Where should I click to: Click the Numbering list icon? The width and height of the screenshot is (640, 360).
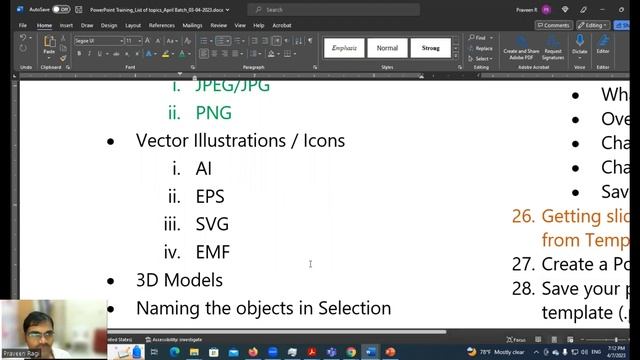(x=220, y=41)
